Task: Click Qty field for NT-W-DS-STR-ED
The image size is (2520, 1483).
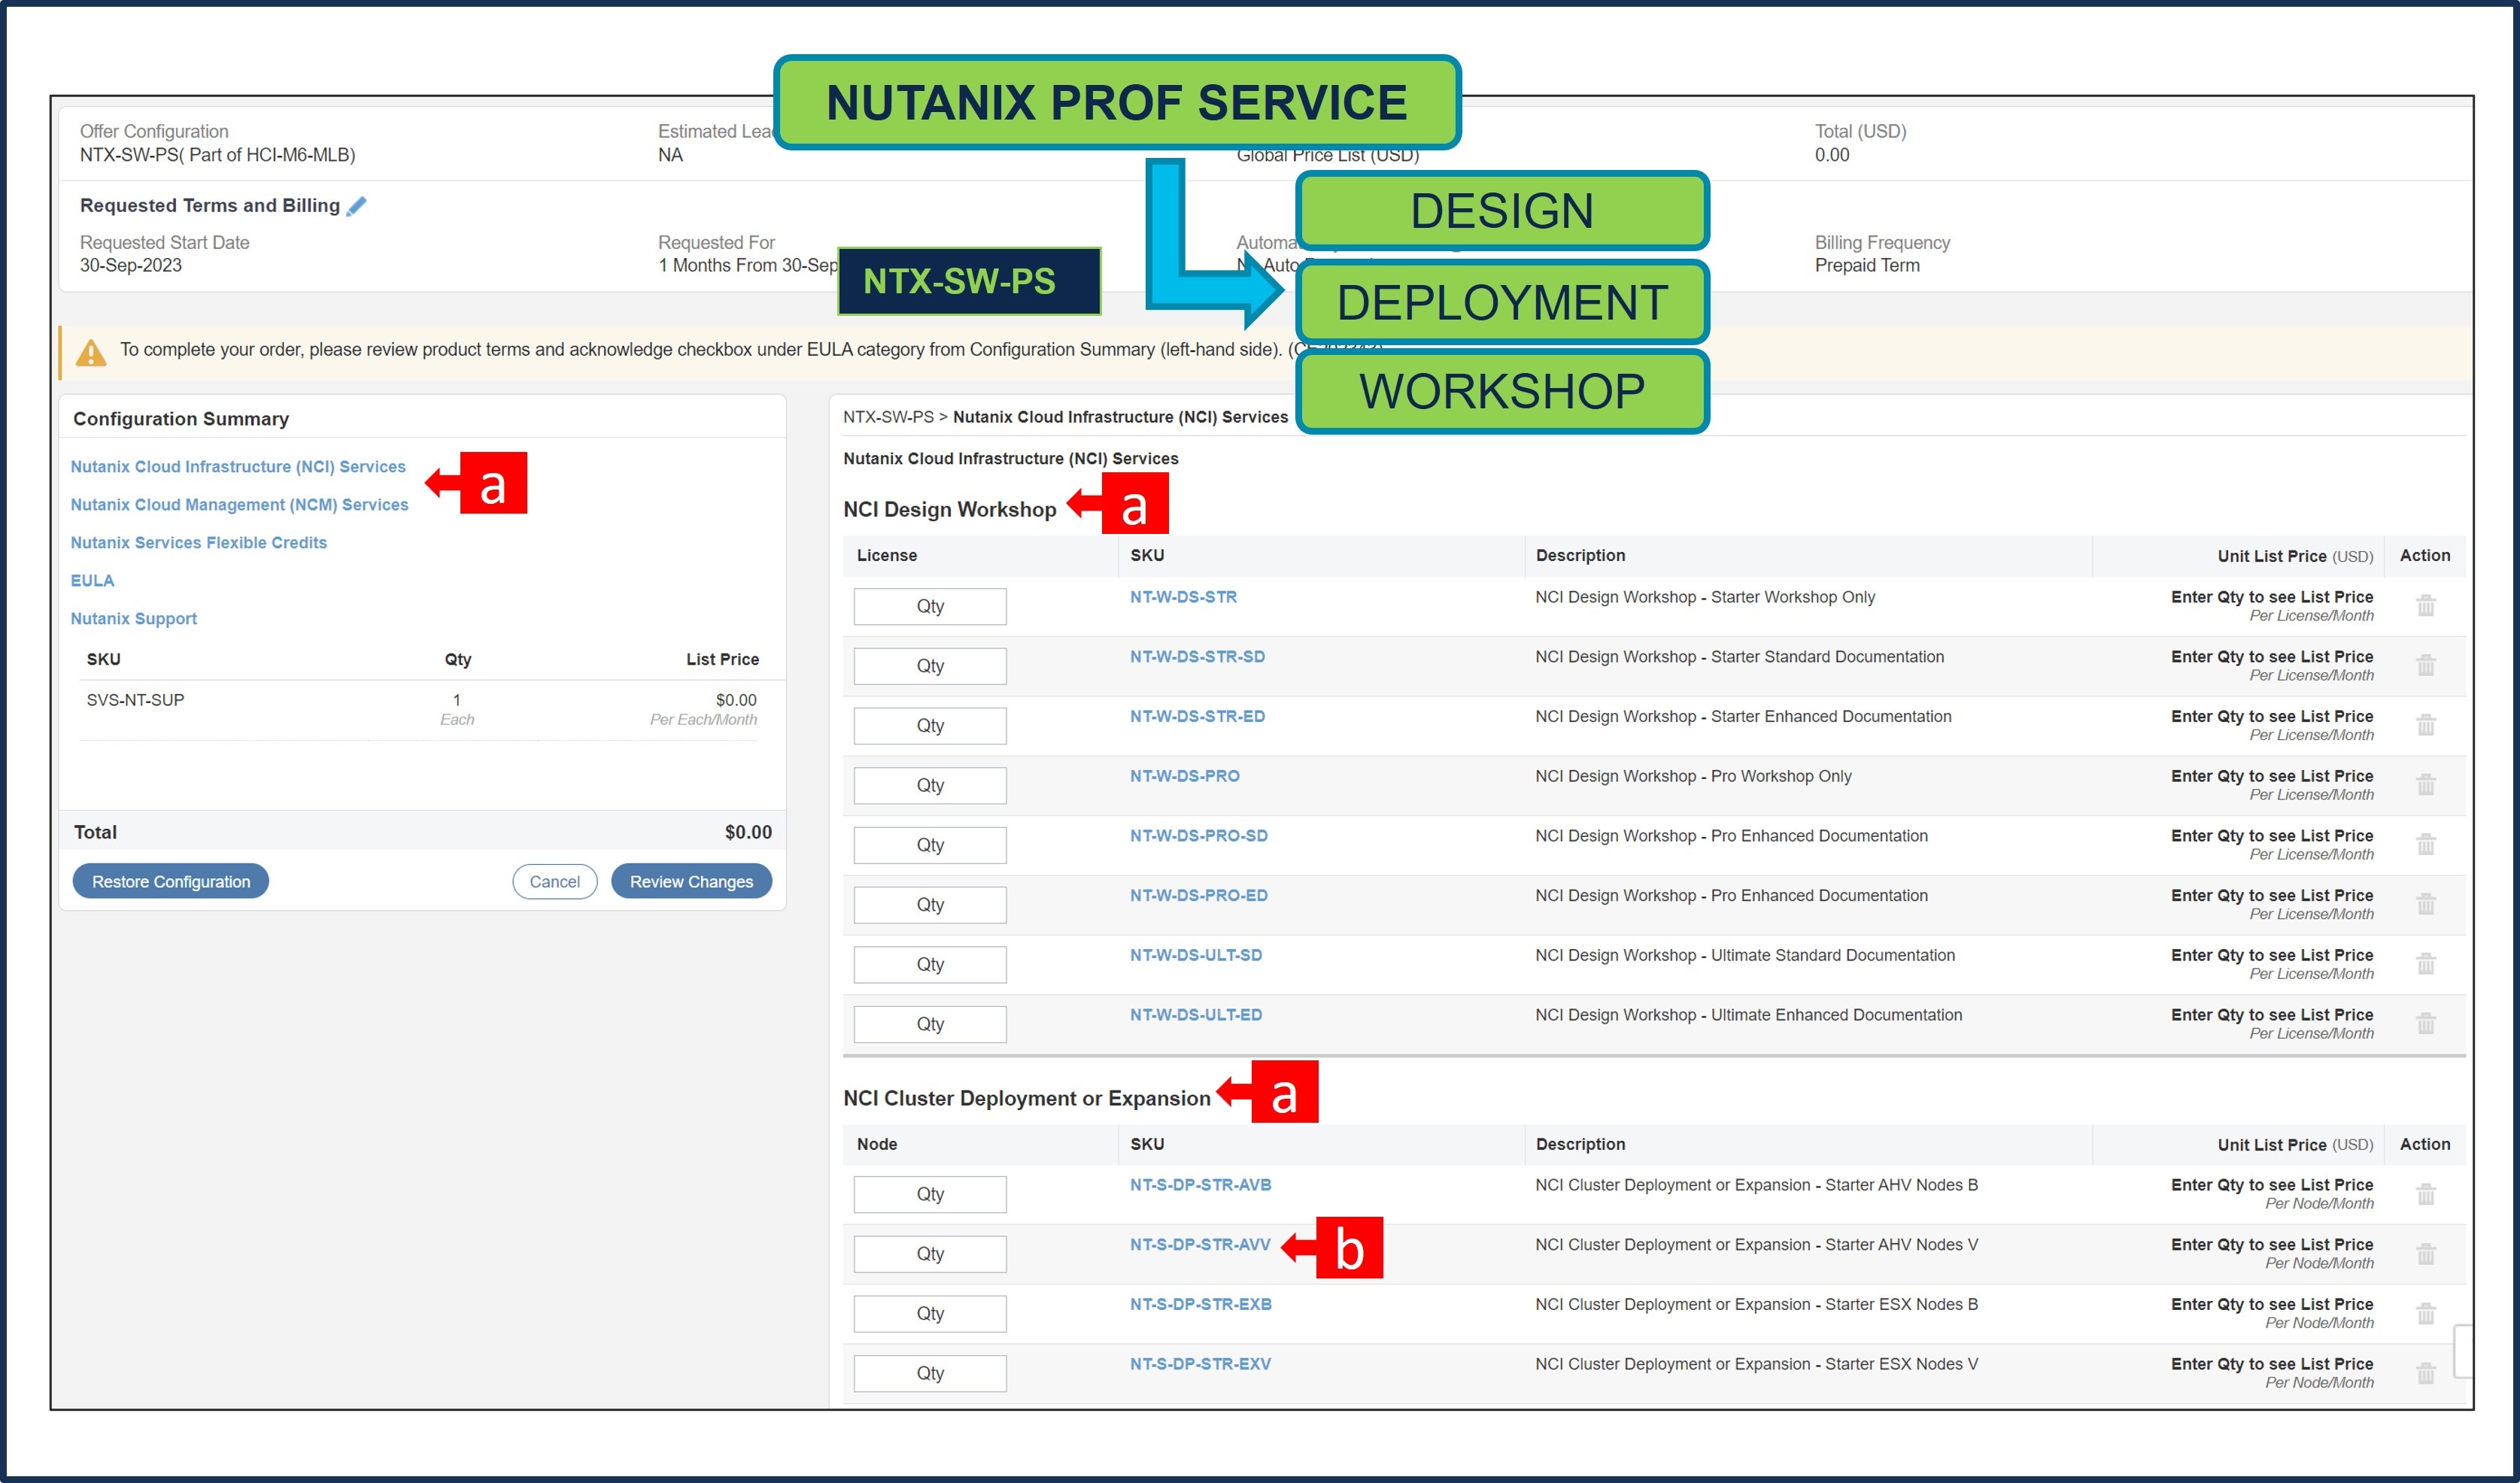Action: (930, 726)
